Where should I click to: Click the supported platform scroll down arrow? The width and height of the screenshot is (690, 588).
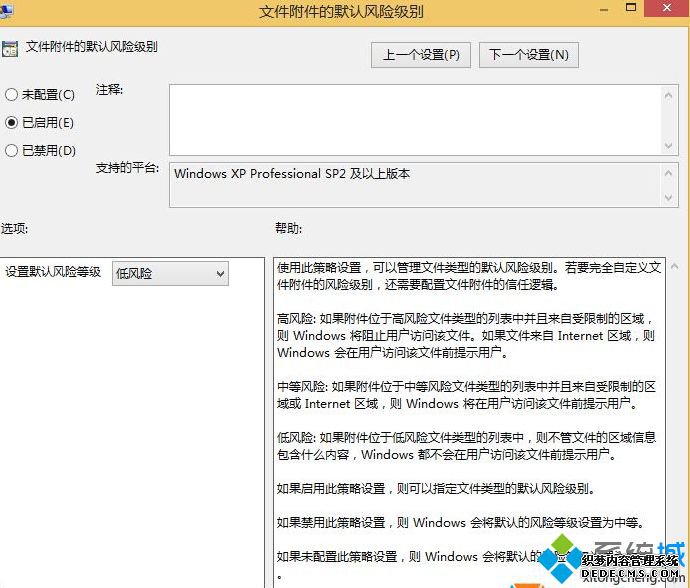pyautogui.click(x=668, y=198)
